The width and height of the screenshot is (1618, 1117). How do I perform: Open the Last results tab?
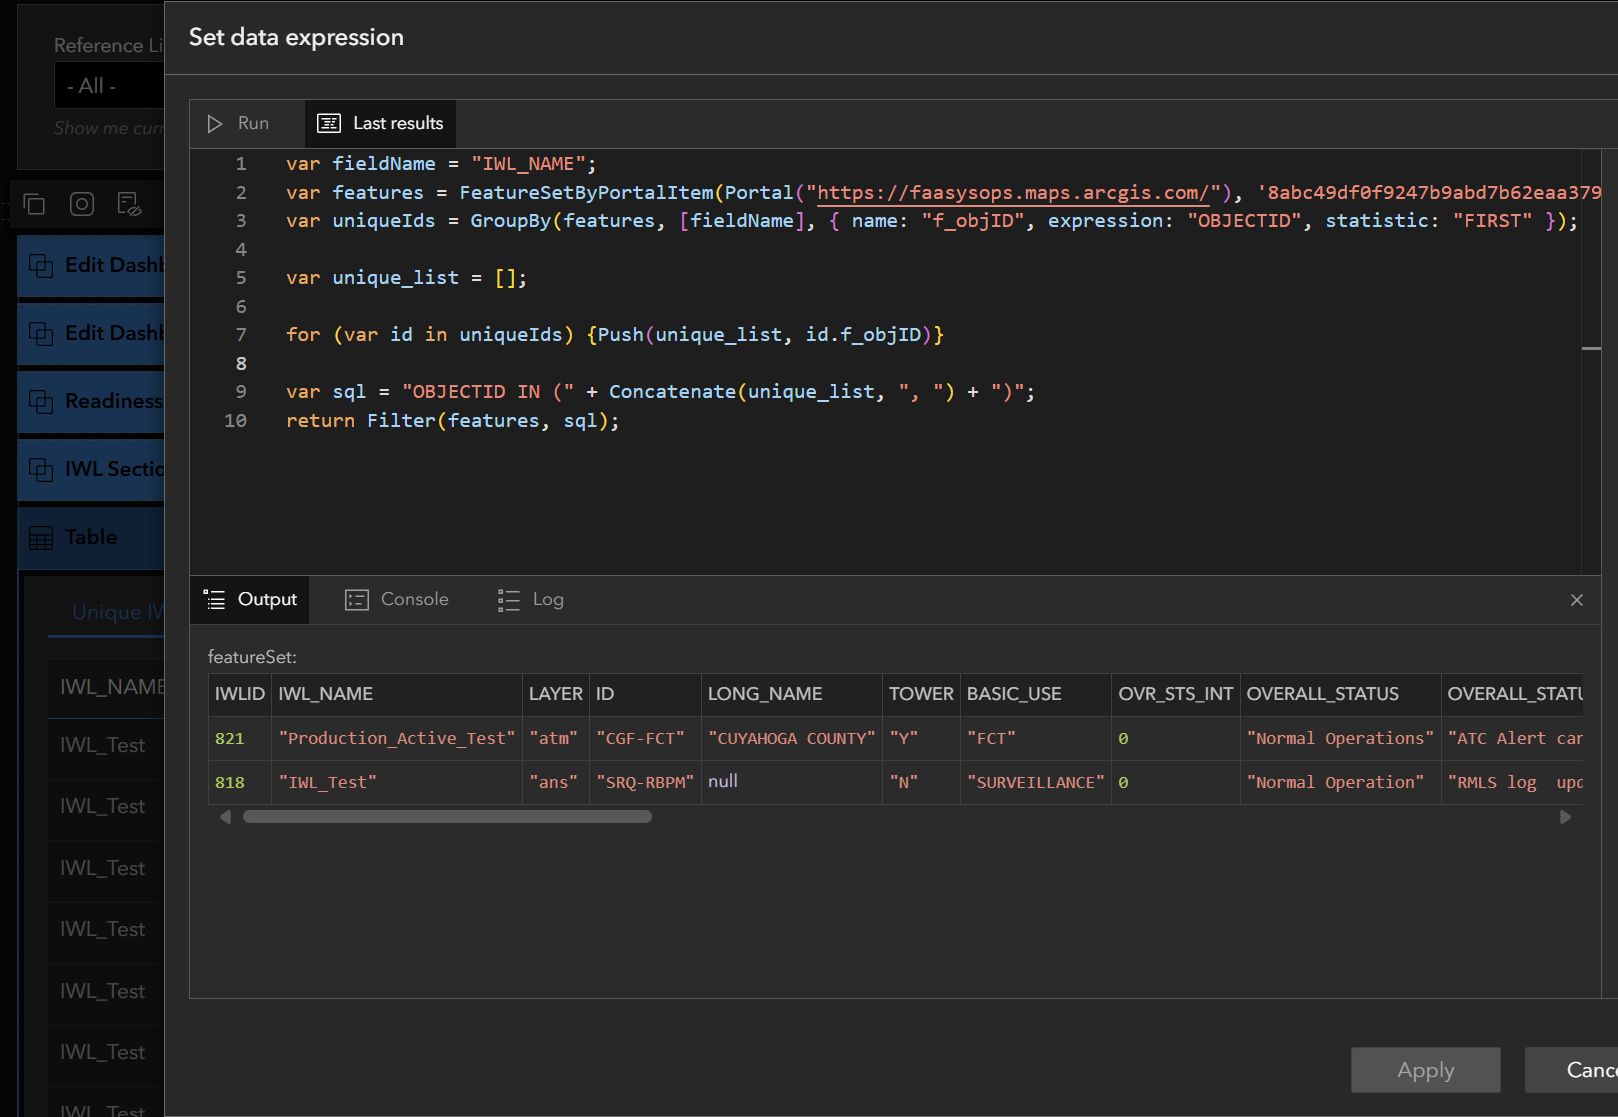click(381, 124)
